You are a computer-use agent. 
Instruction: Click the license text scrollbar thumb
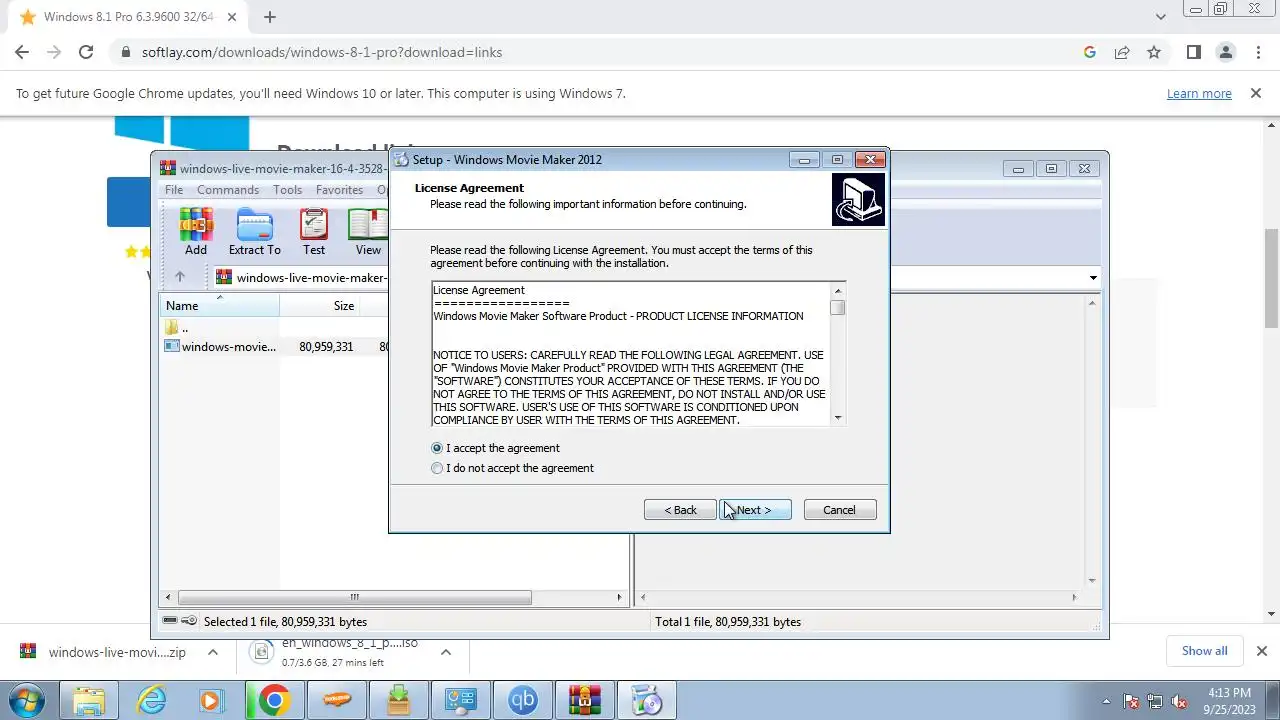pyautogui.click(x=838, y=308)
